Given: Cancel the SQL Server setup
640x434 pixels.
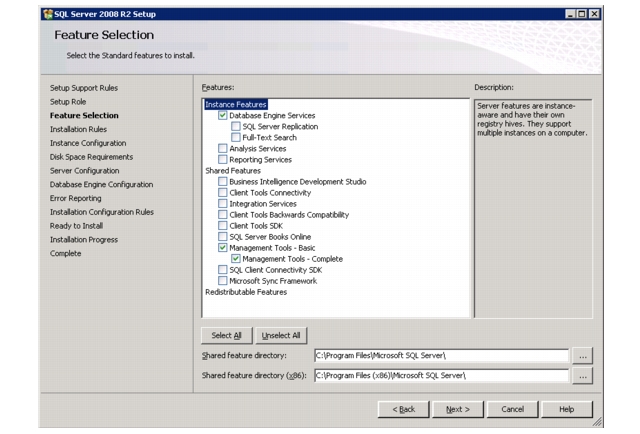Looking at the screenshot, I should (x=512, y=409).
